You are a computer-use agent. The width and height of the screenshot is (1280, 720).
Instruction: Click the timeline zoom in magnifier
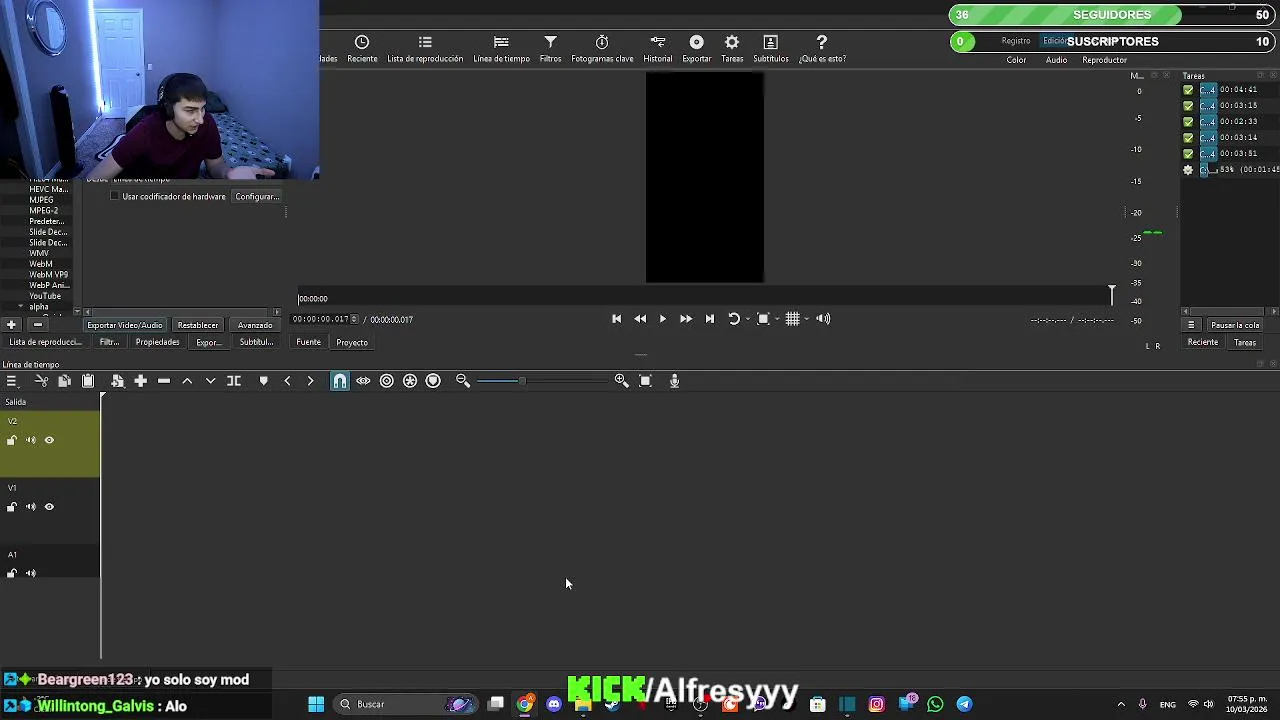click(x=621, y=381)
